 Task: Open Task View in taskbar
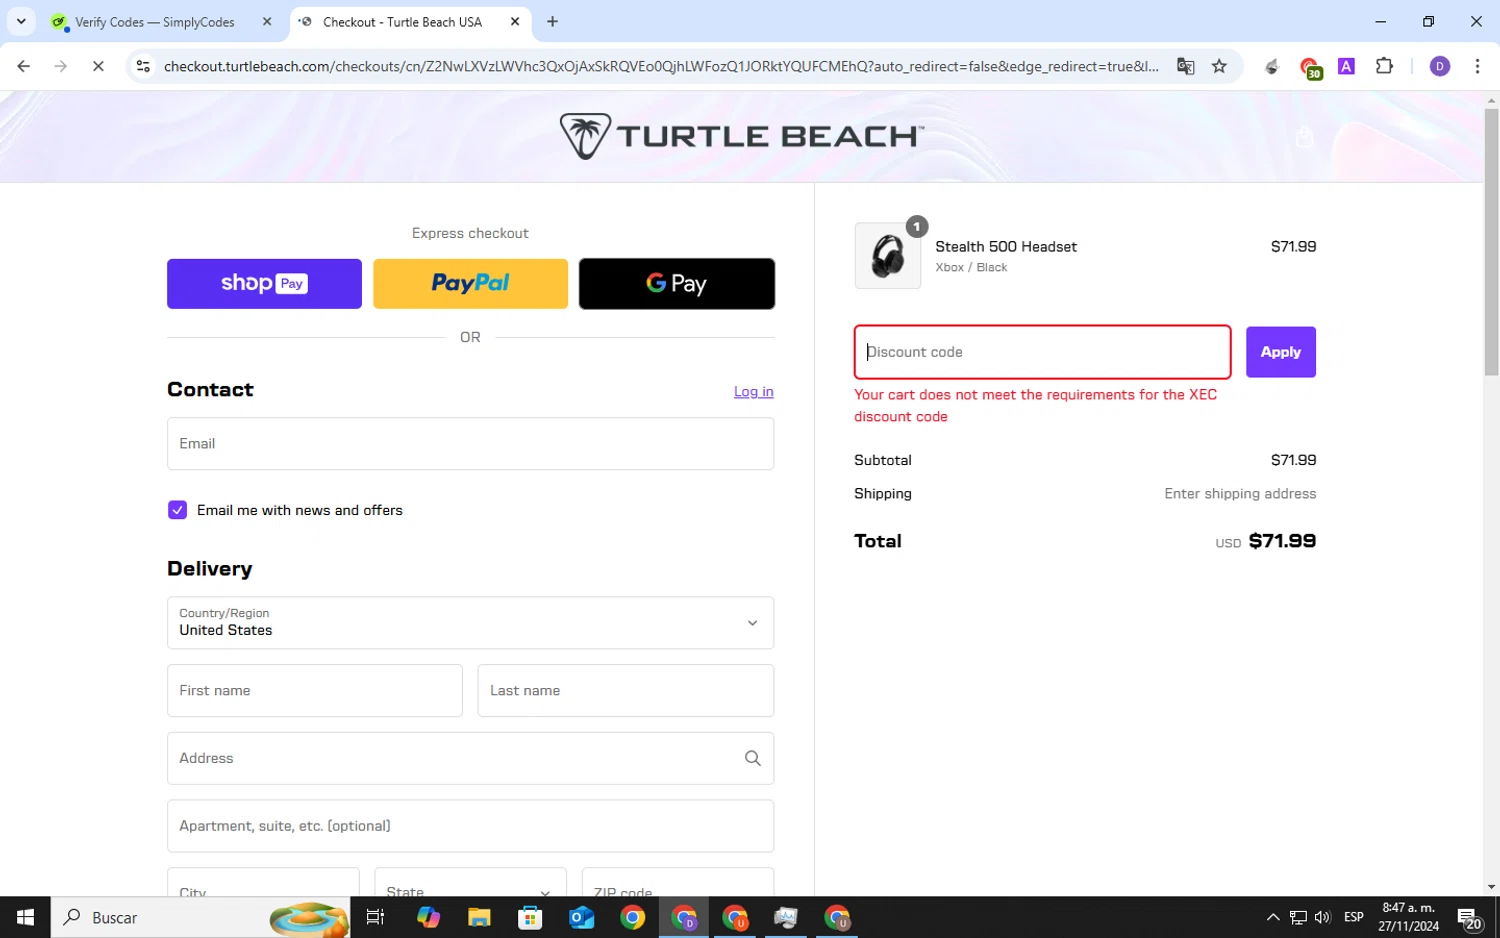coord(376,917)
